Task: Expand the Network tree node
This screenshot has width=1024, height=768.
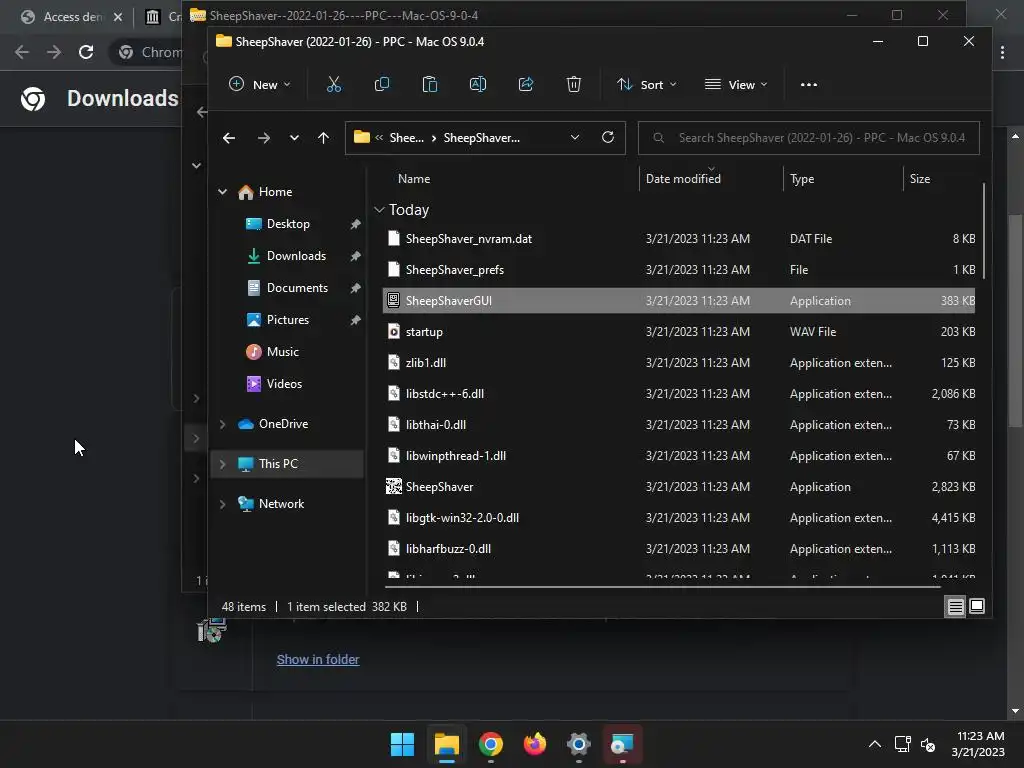Action: (223, 504)
